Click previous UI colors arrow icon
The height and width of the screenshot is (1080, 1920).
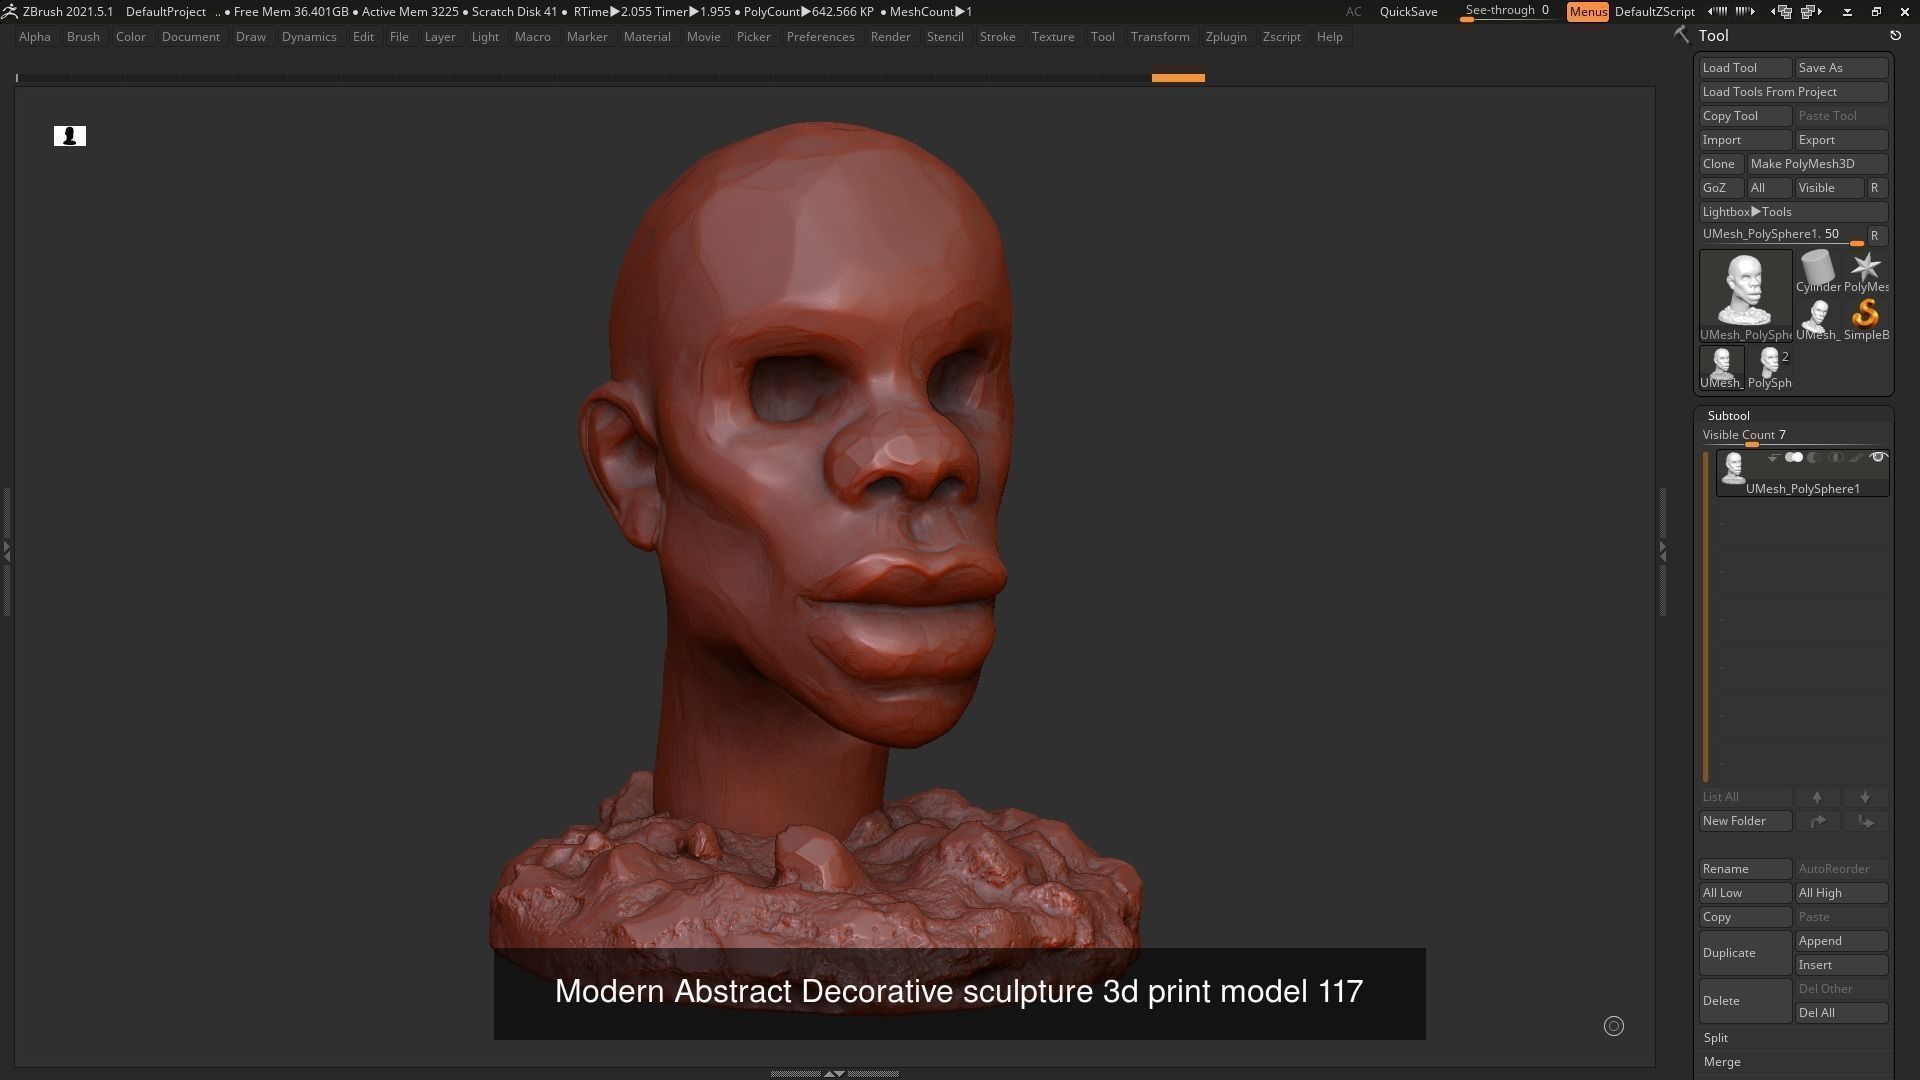coord(1717,12)
